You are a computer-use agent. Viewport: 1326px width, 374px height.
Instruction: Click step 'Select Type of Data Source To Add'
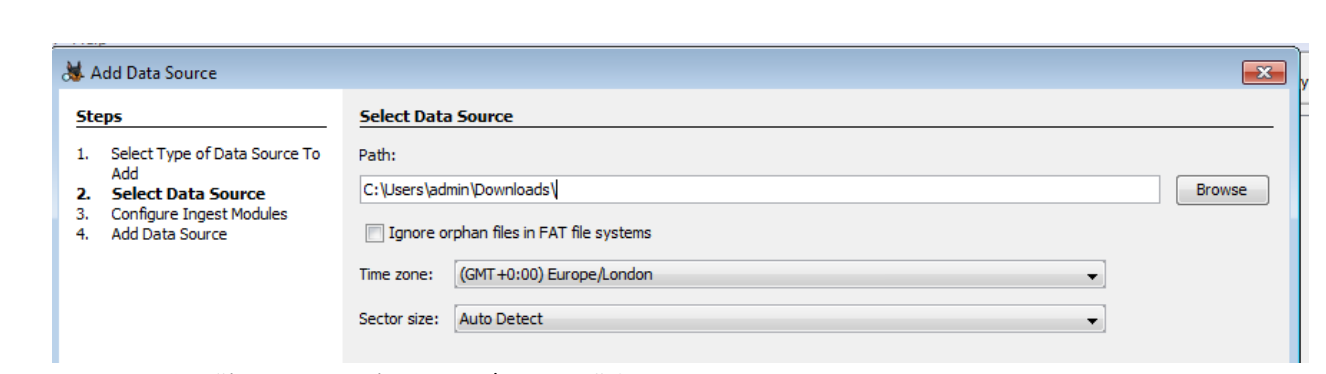click(215, 163)
